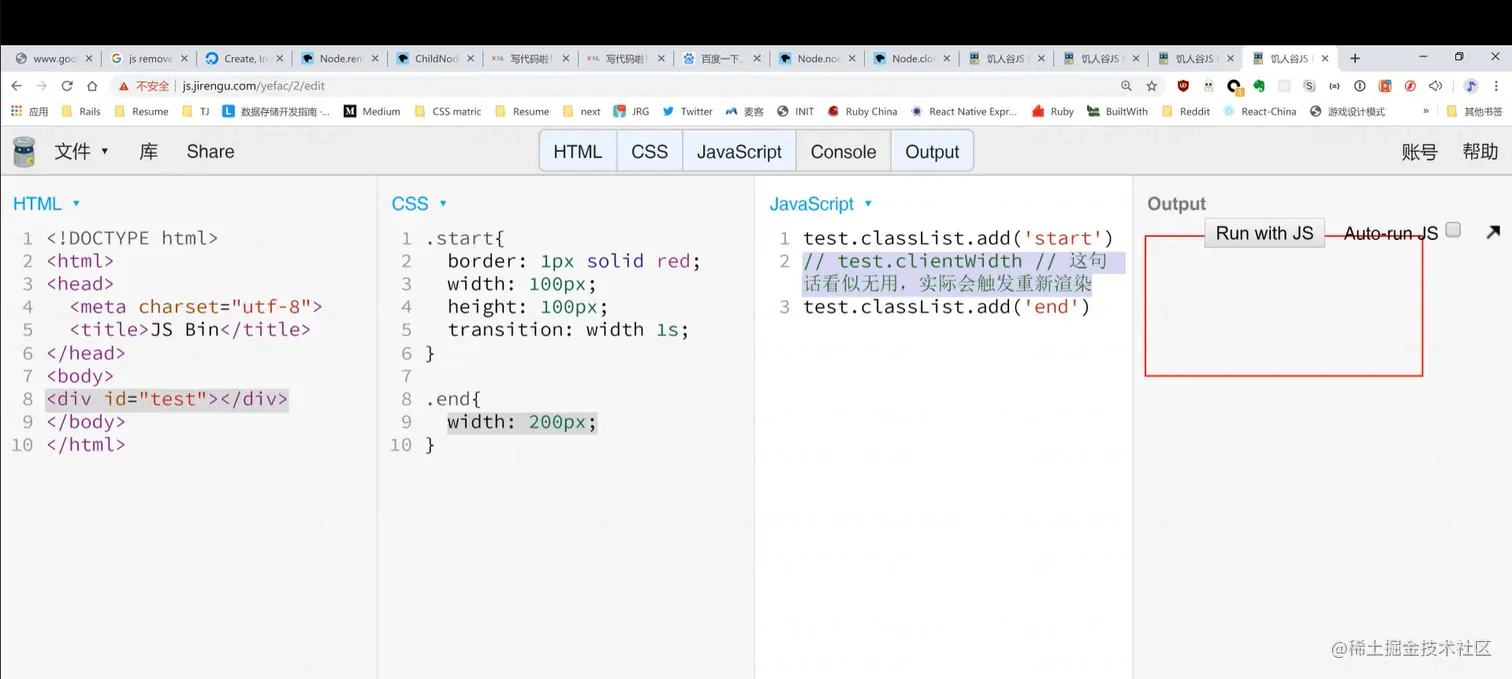1512x679 pixels.
Task: Open the 账号 account link
Action: click(1419, 152)
